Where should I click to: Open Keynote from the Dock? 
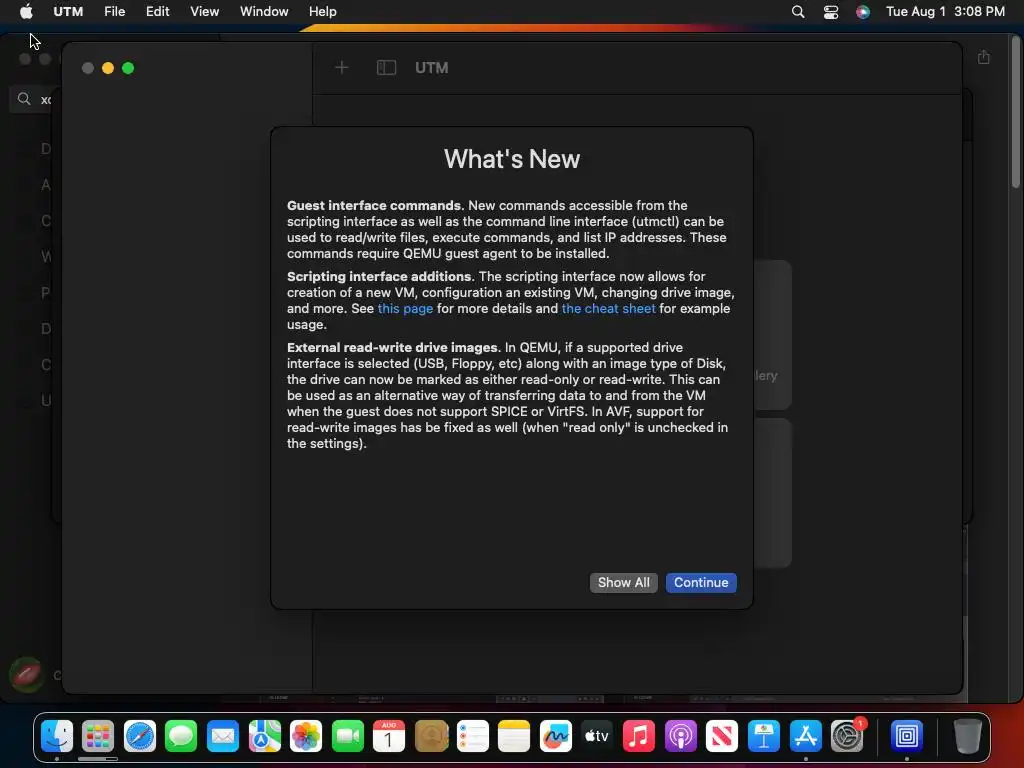(x=763, y=736)
